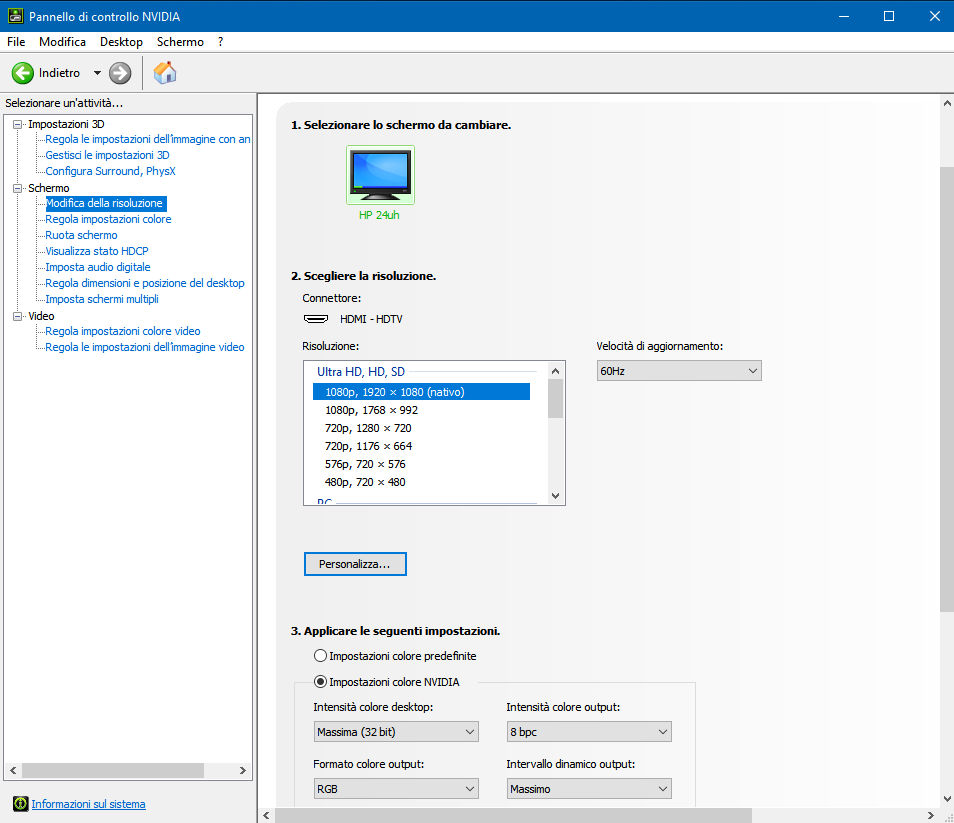The height and width of the screenshot is (823, 954).
Task: Open the Intensità colore desktop dropdown
Action: [396, 732]
